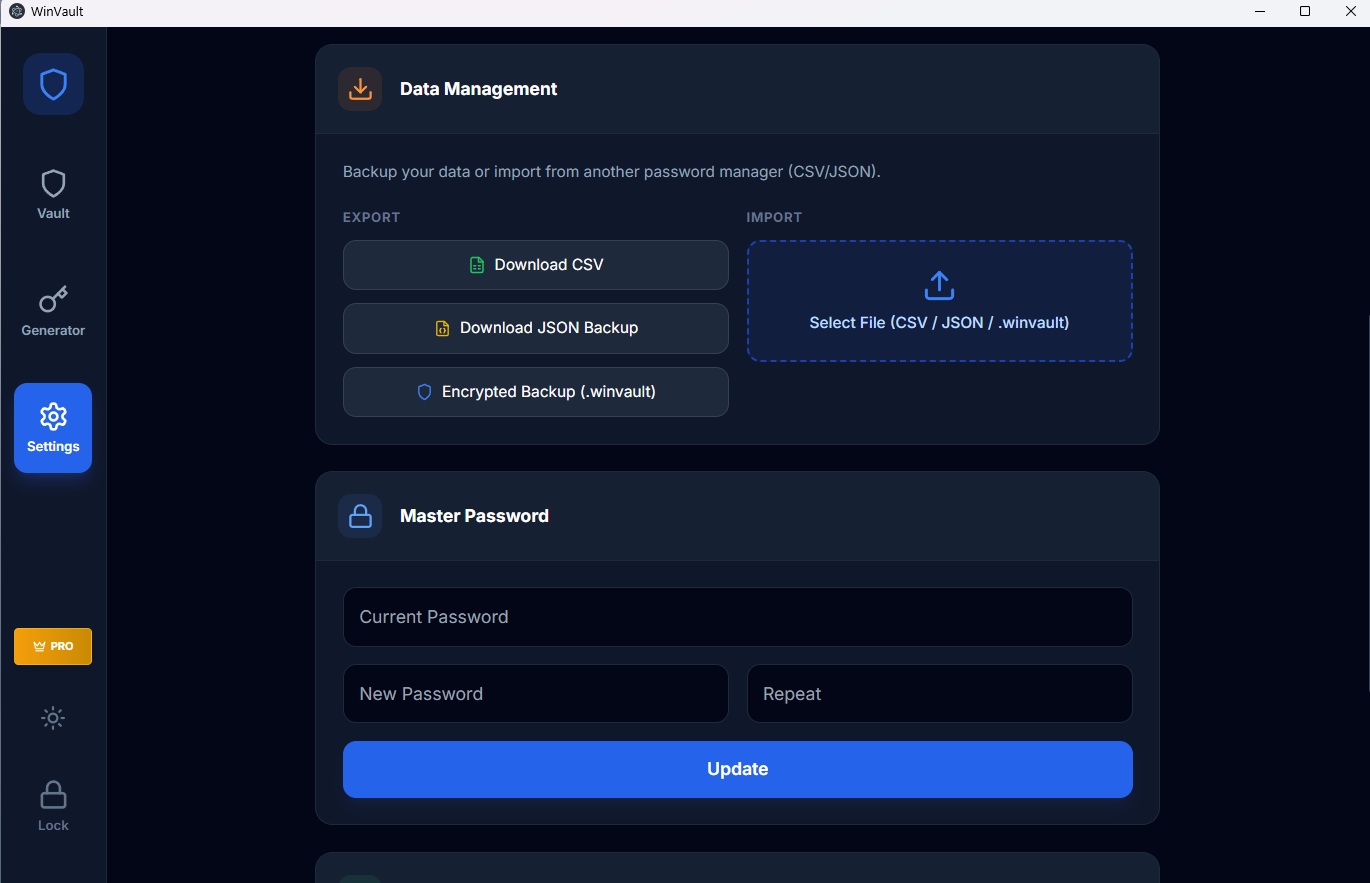Screen dimensions: 1370x883
Task: Toggle light theme with sun icon
Action: 53,718
